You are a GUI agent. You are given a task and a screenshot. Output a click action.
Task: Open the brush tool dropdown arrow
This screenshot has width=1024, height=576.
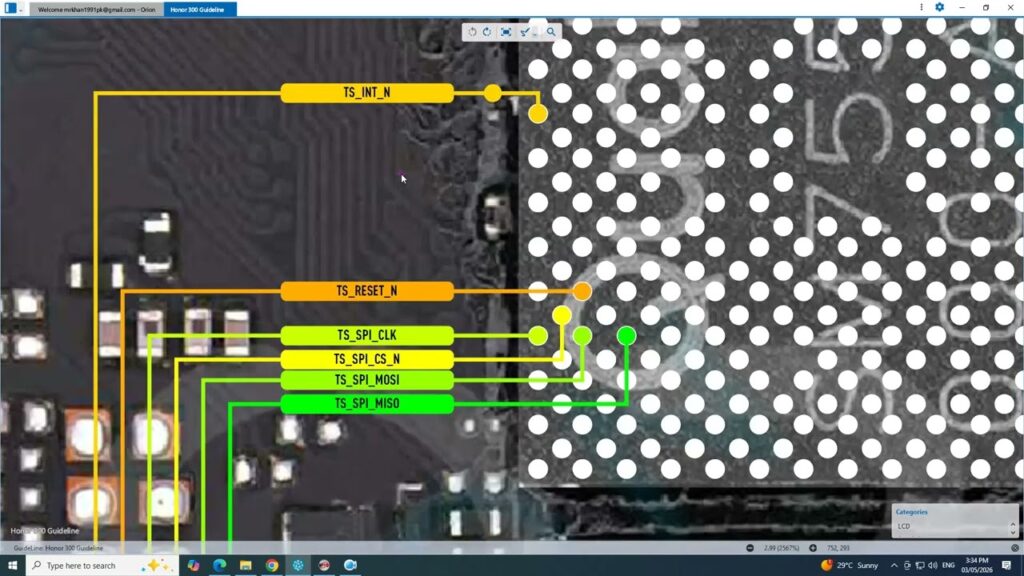tap(534, 33)
